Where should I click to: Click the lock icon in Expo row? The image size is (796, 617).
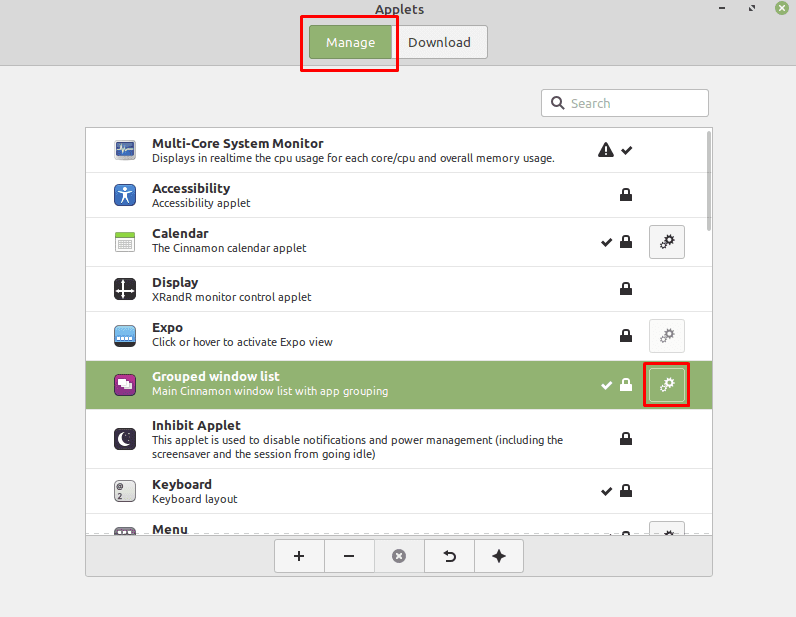point(626,335)
